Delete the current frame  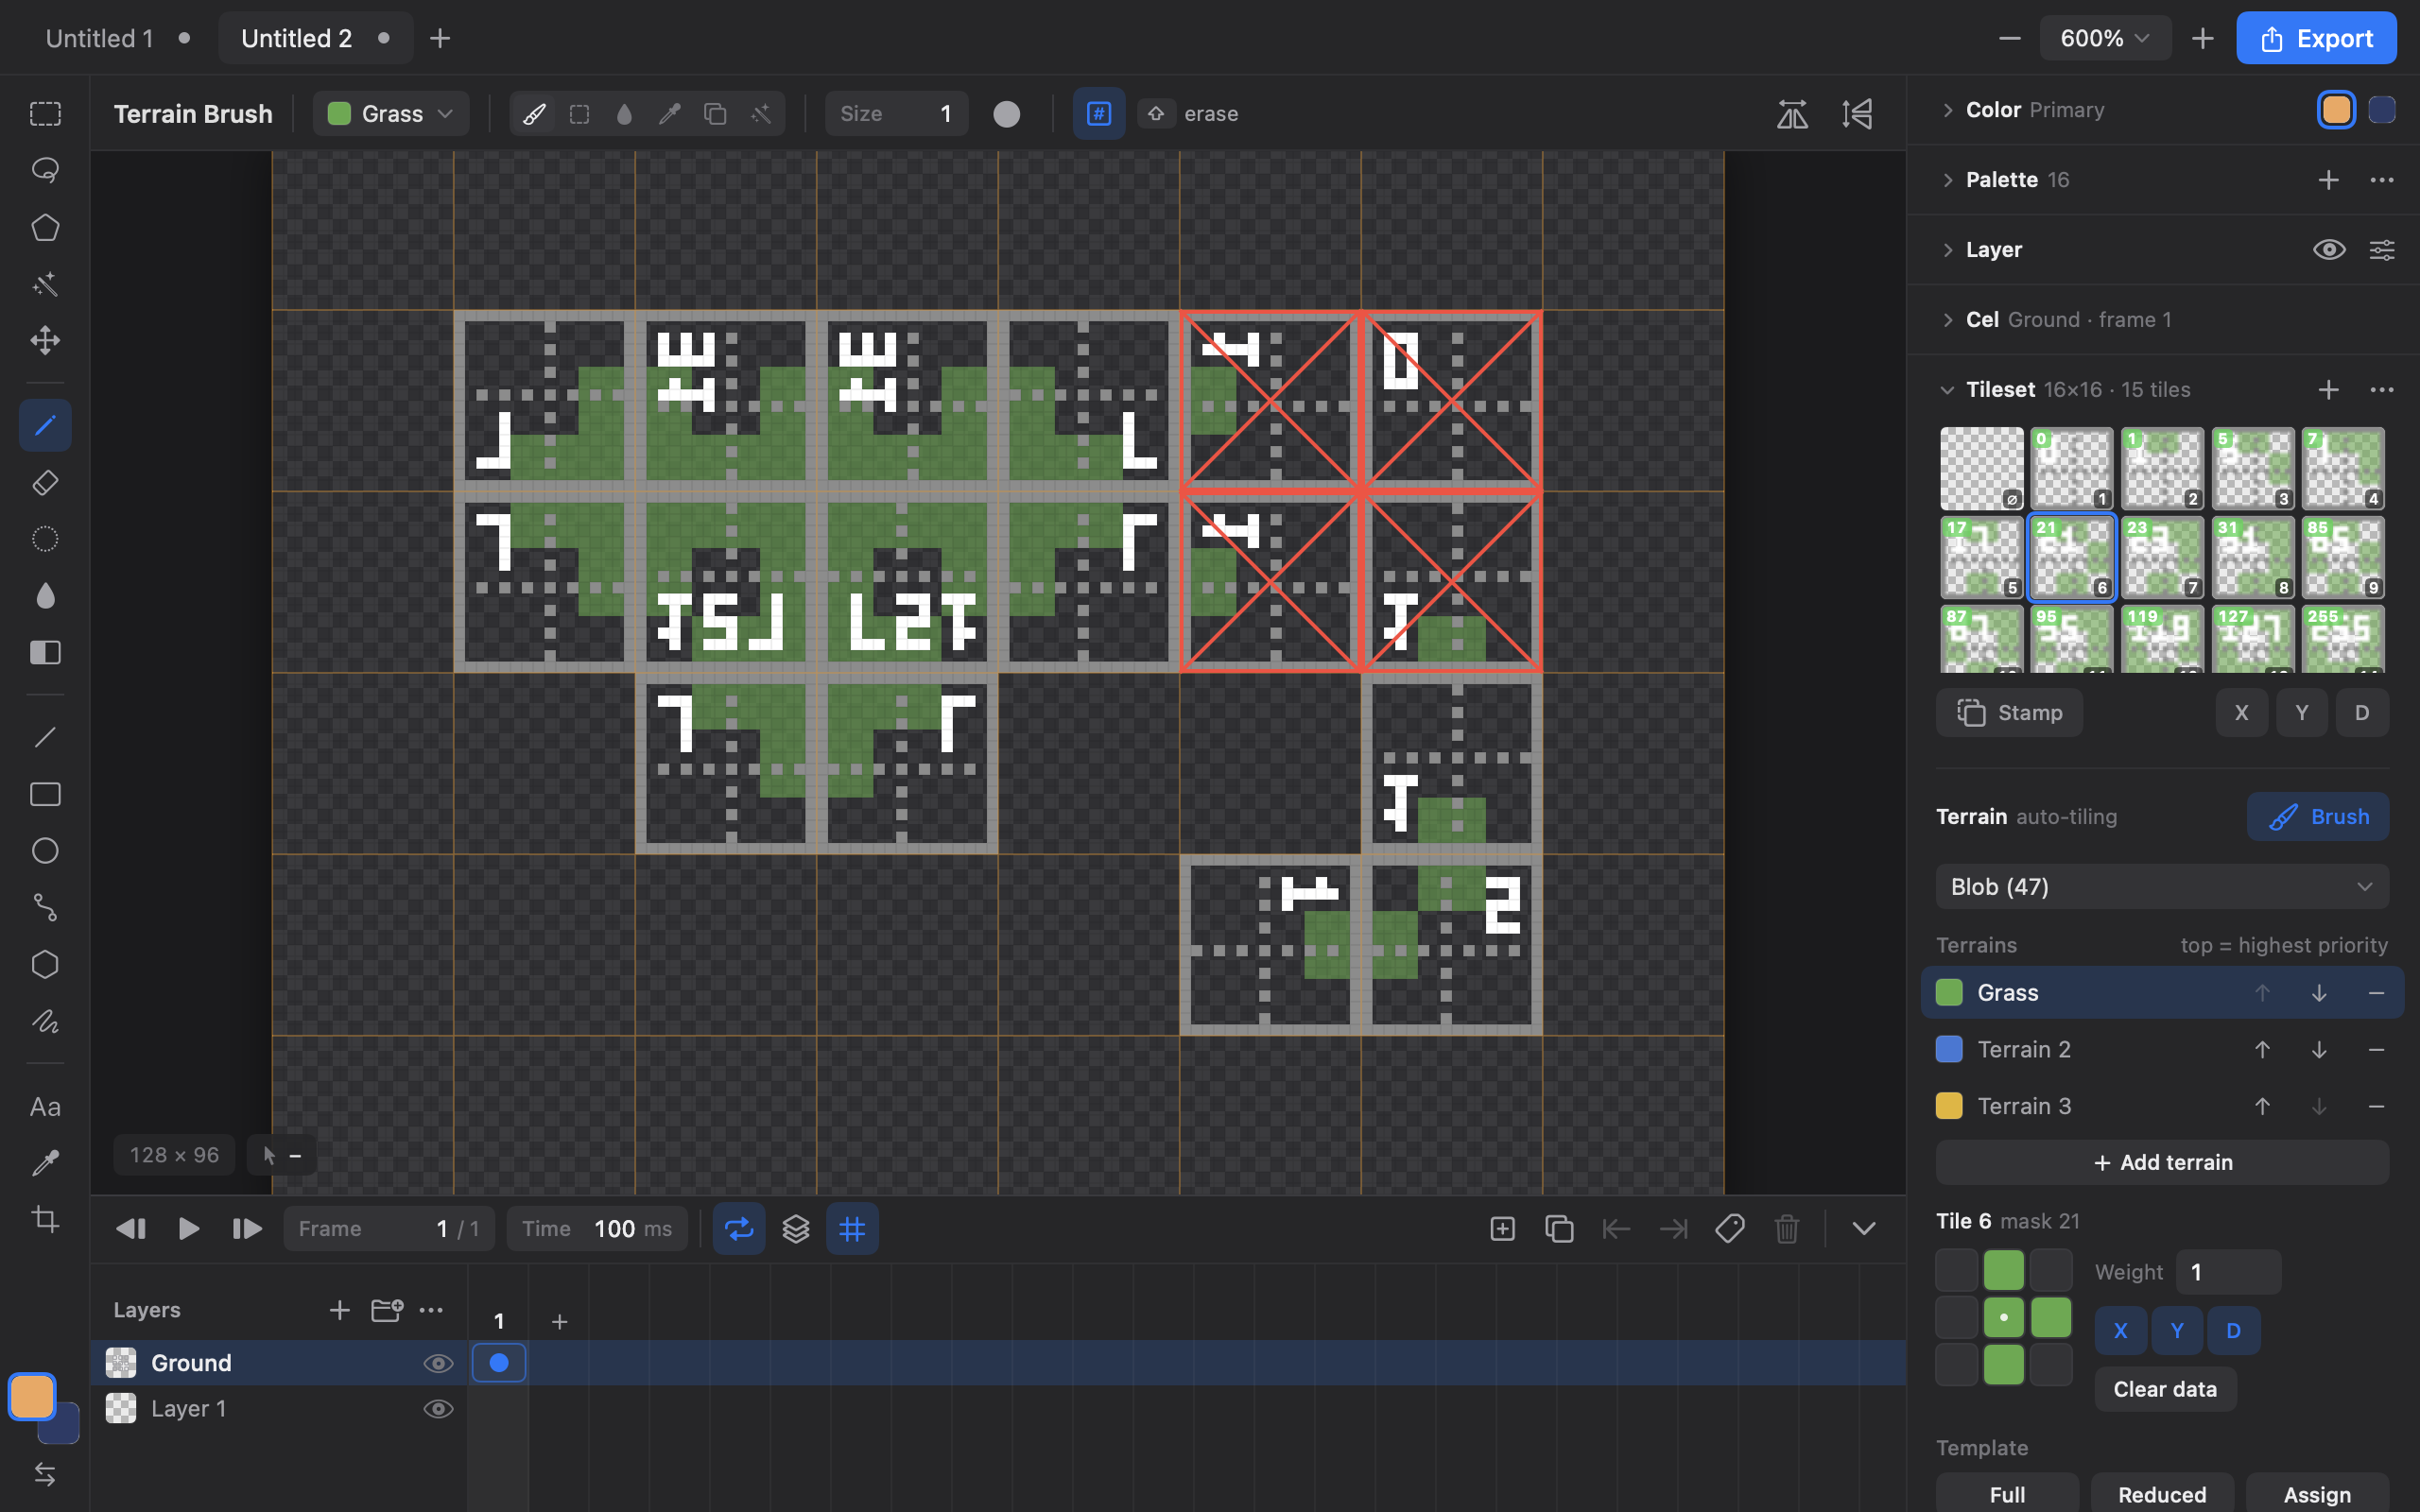[x=1787, y=1228]
